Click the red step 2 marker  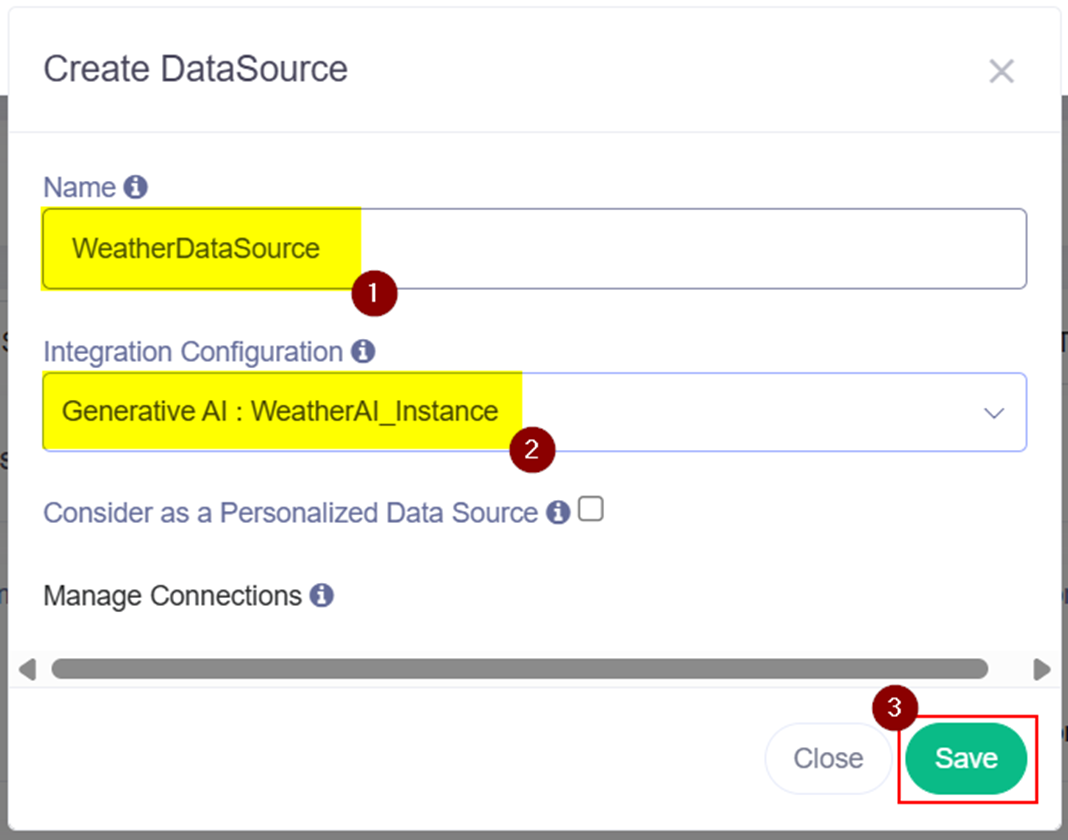532,449
